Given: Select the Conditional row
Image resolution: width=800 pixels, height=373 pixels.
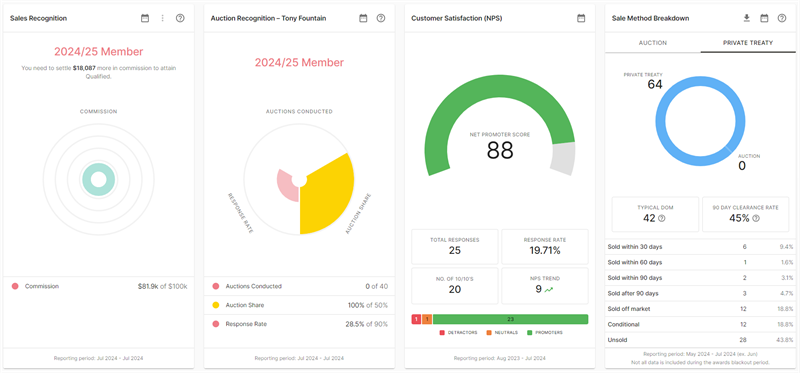Looking at the screenshot, I should [701, 325].
